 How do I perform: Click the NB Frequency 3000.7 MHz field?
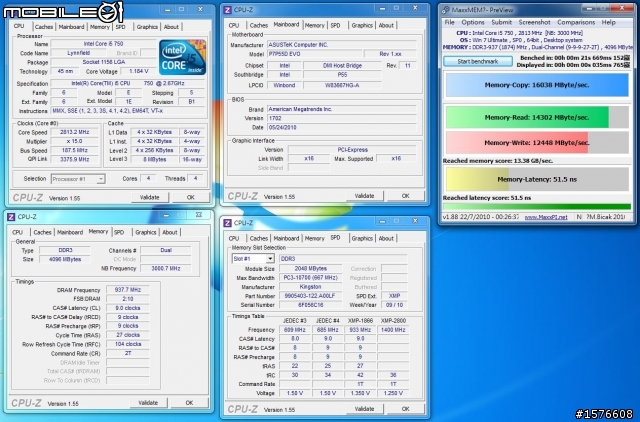[x=166, y=269]
